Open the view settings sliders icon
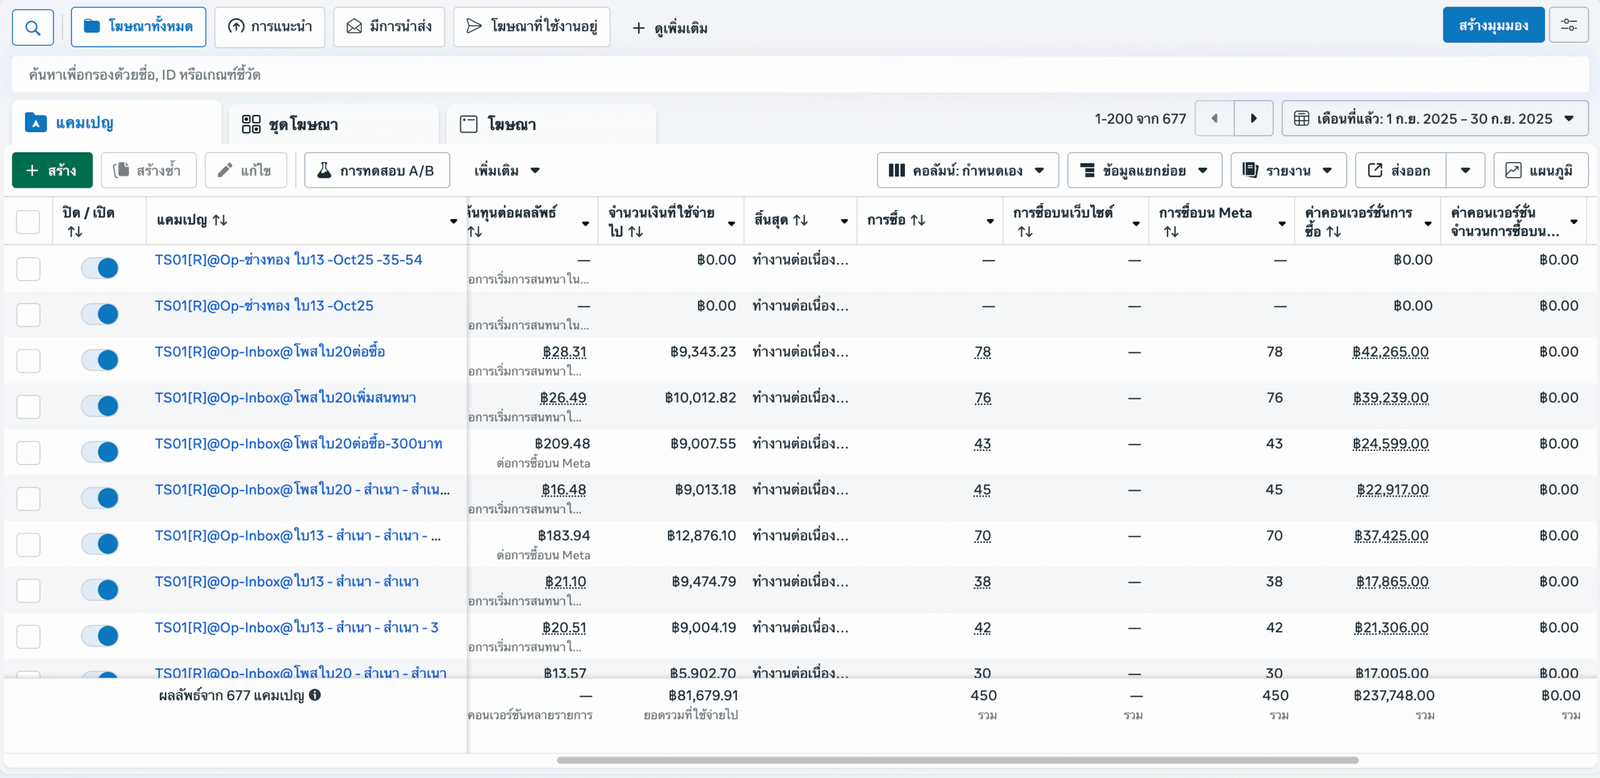Screen dimensions: 1600x778 pyautogui.click(x=1568, y=25)
